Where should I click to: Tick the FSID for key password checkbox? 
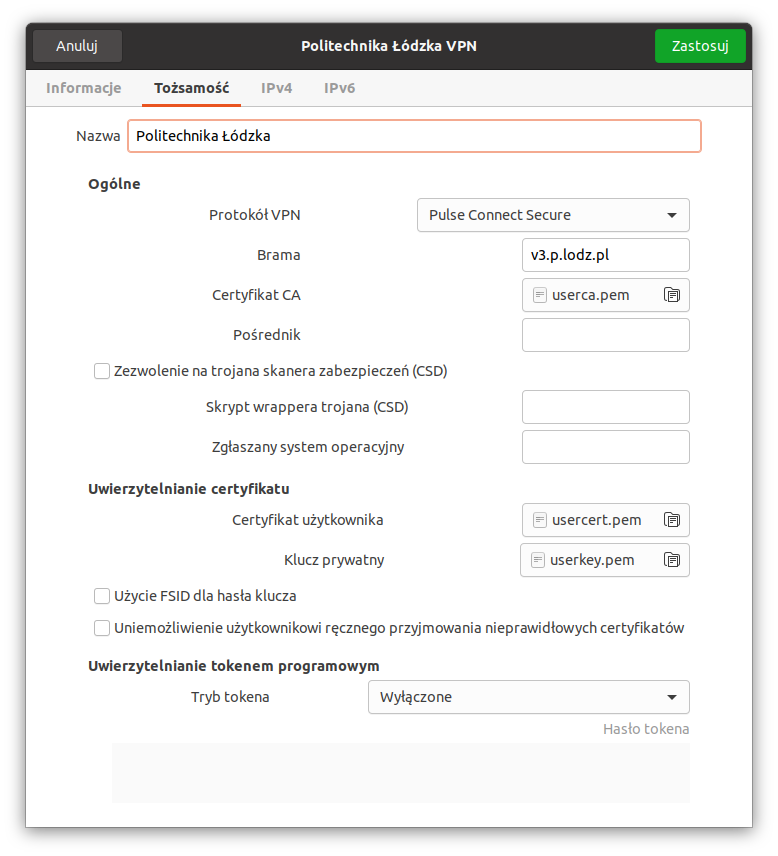(102, 596)
